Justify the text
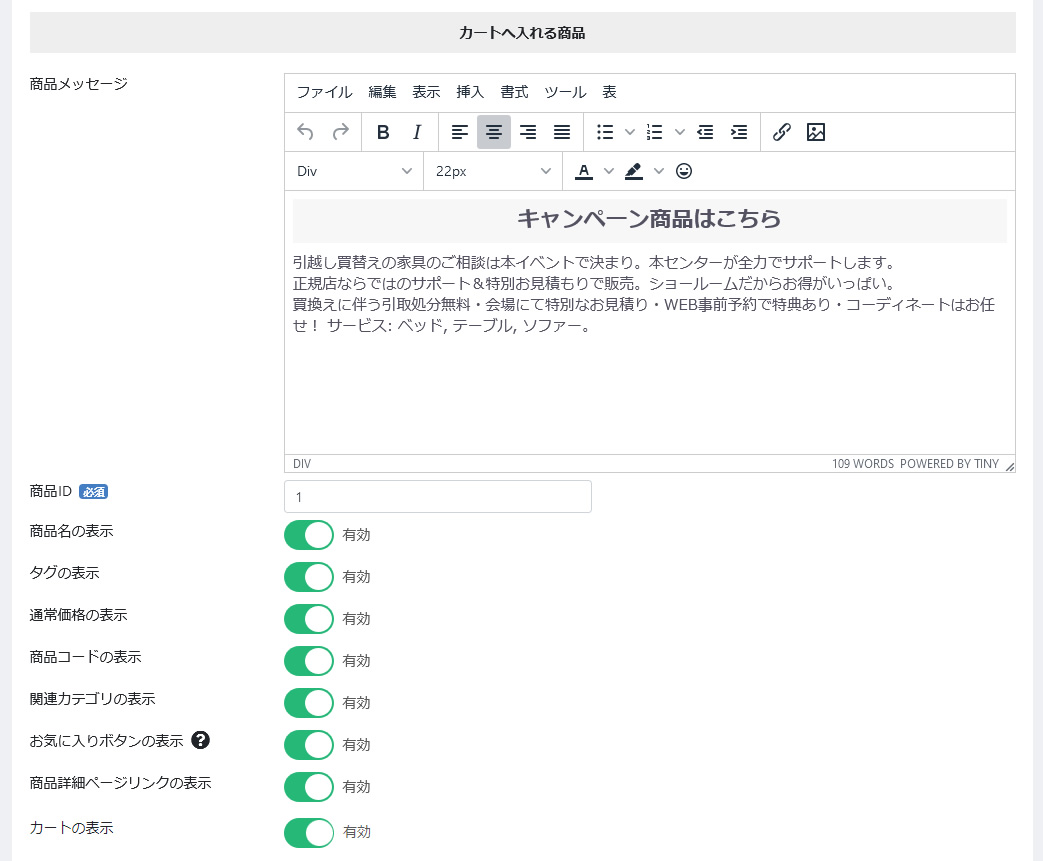This screenshot has height=861, width=1043. pyautogui.click(x=562, y=132)
